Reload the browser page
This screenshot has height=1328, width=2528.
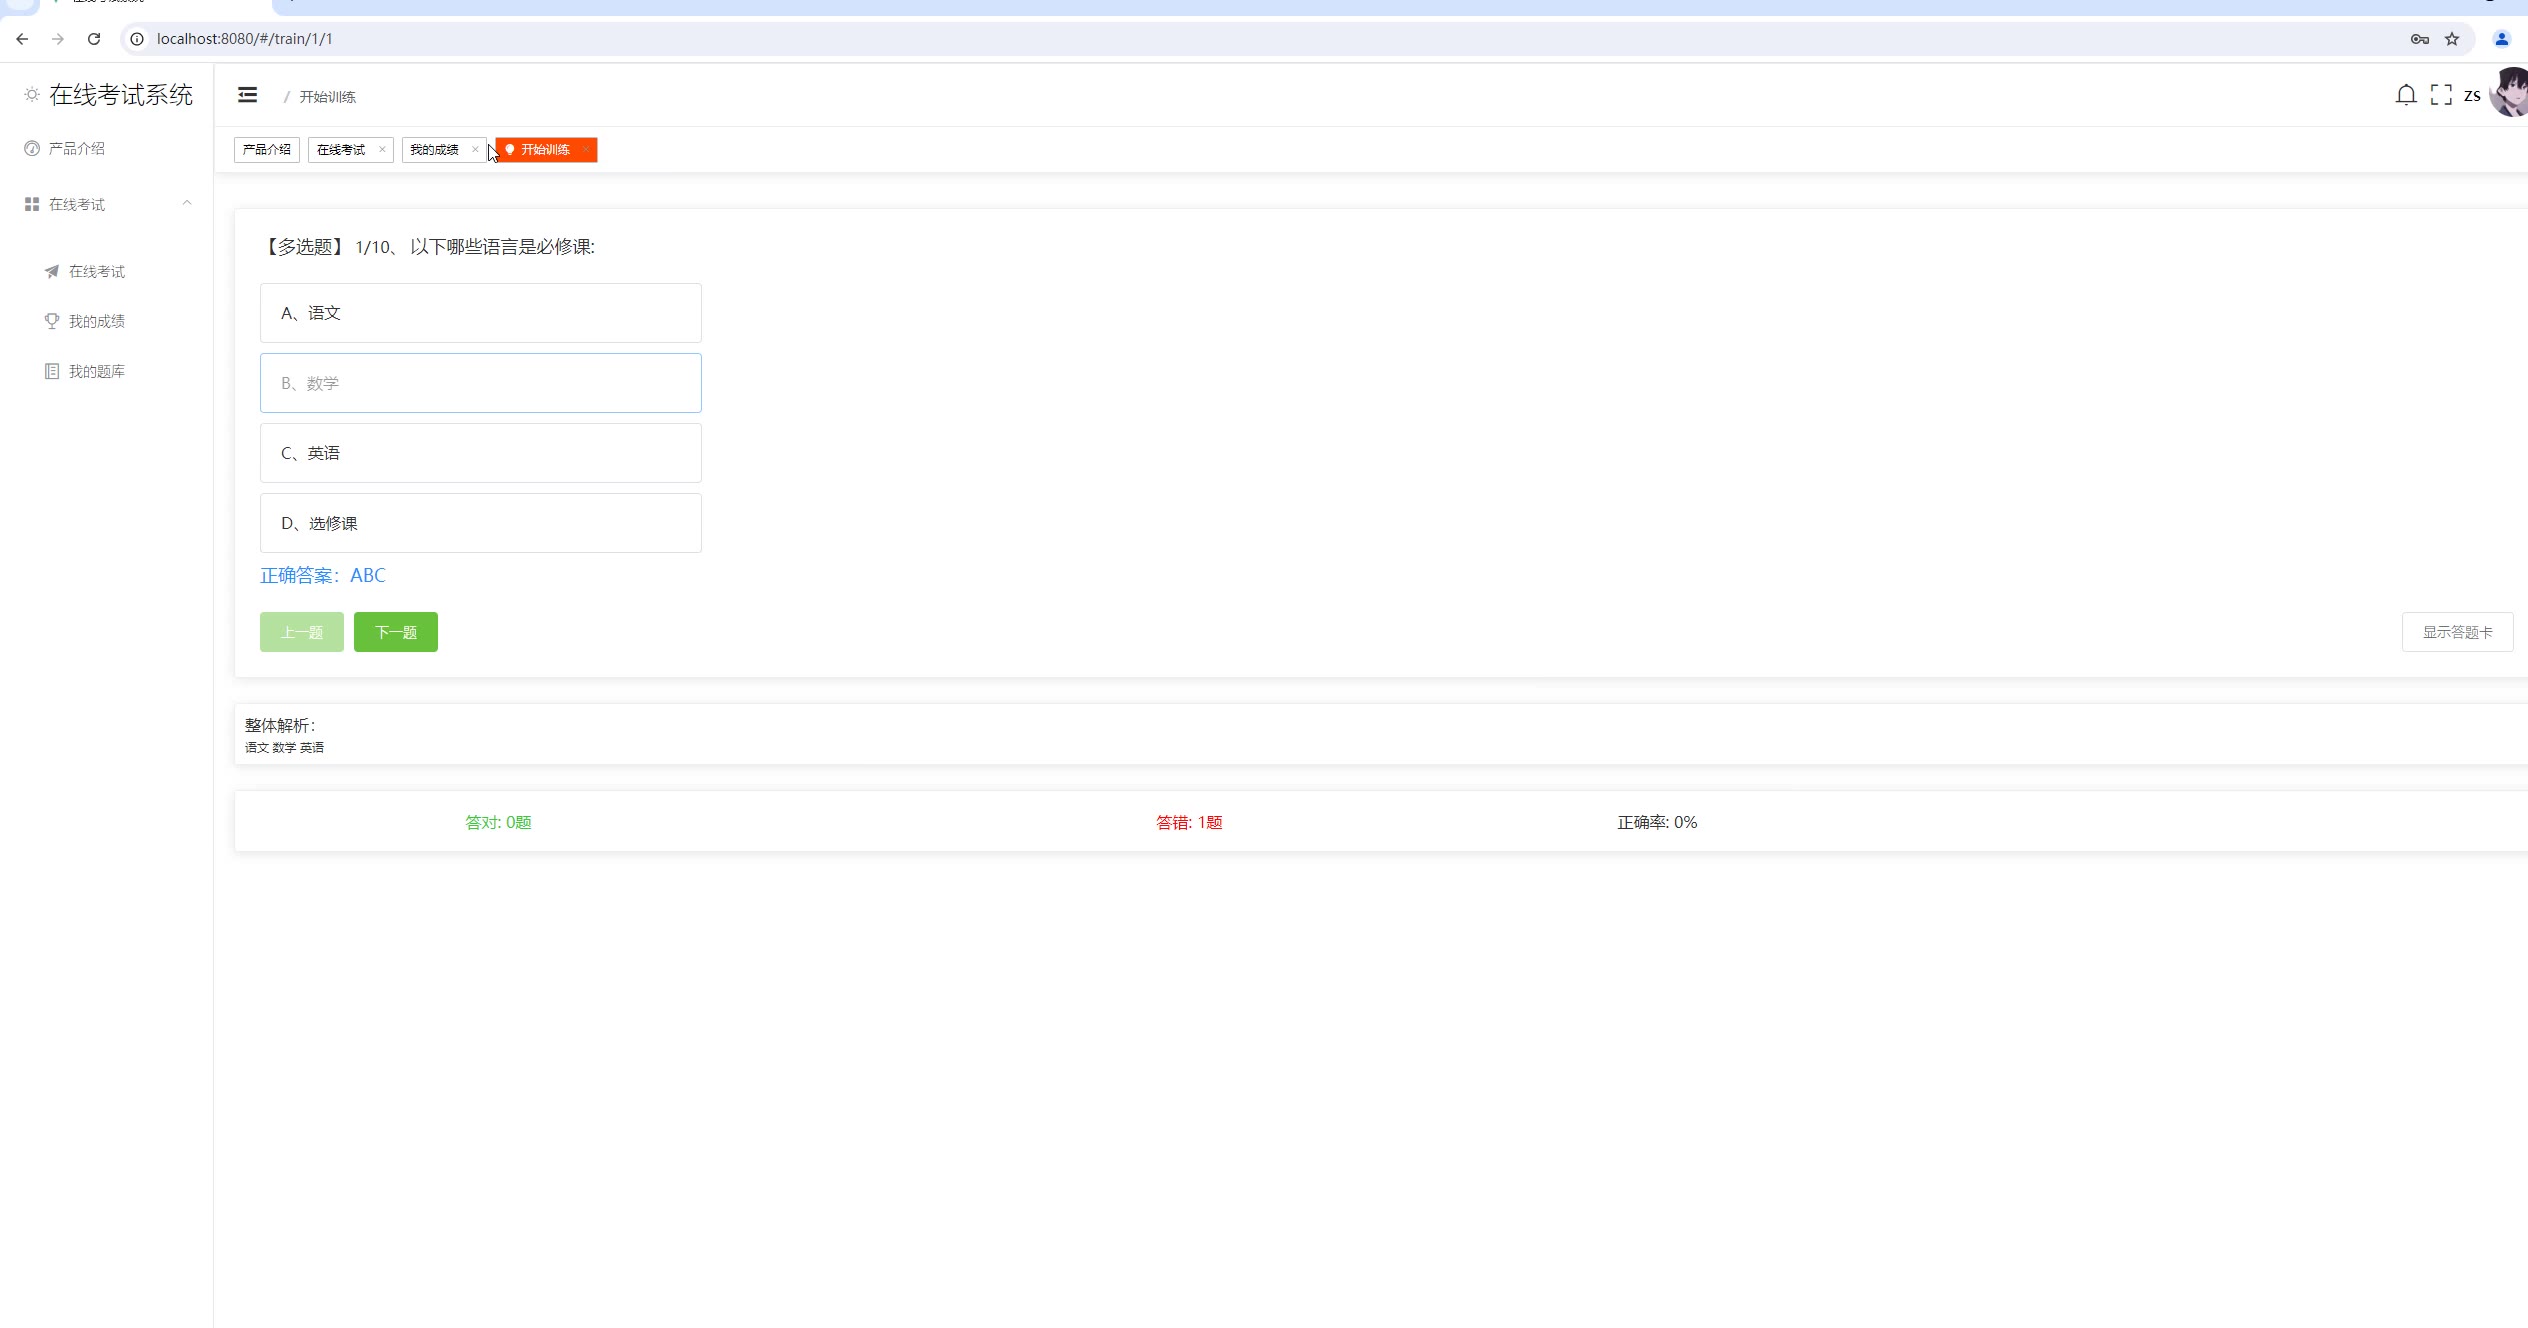pos(94,39)
